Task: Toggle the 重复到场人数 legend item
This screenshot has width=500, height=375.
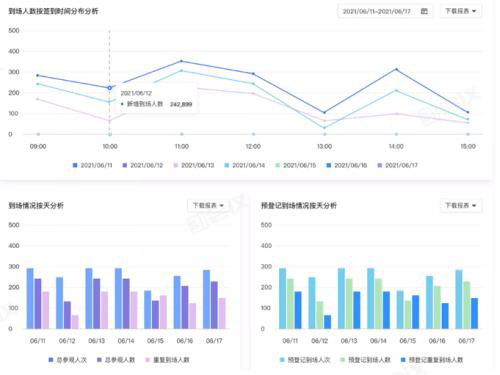Action: [x=167, y=360]
